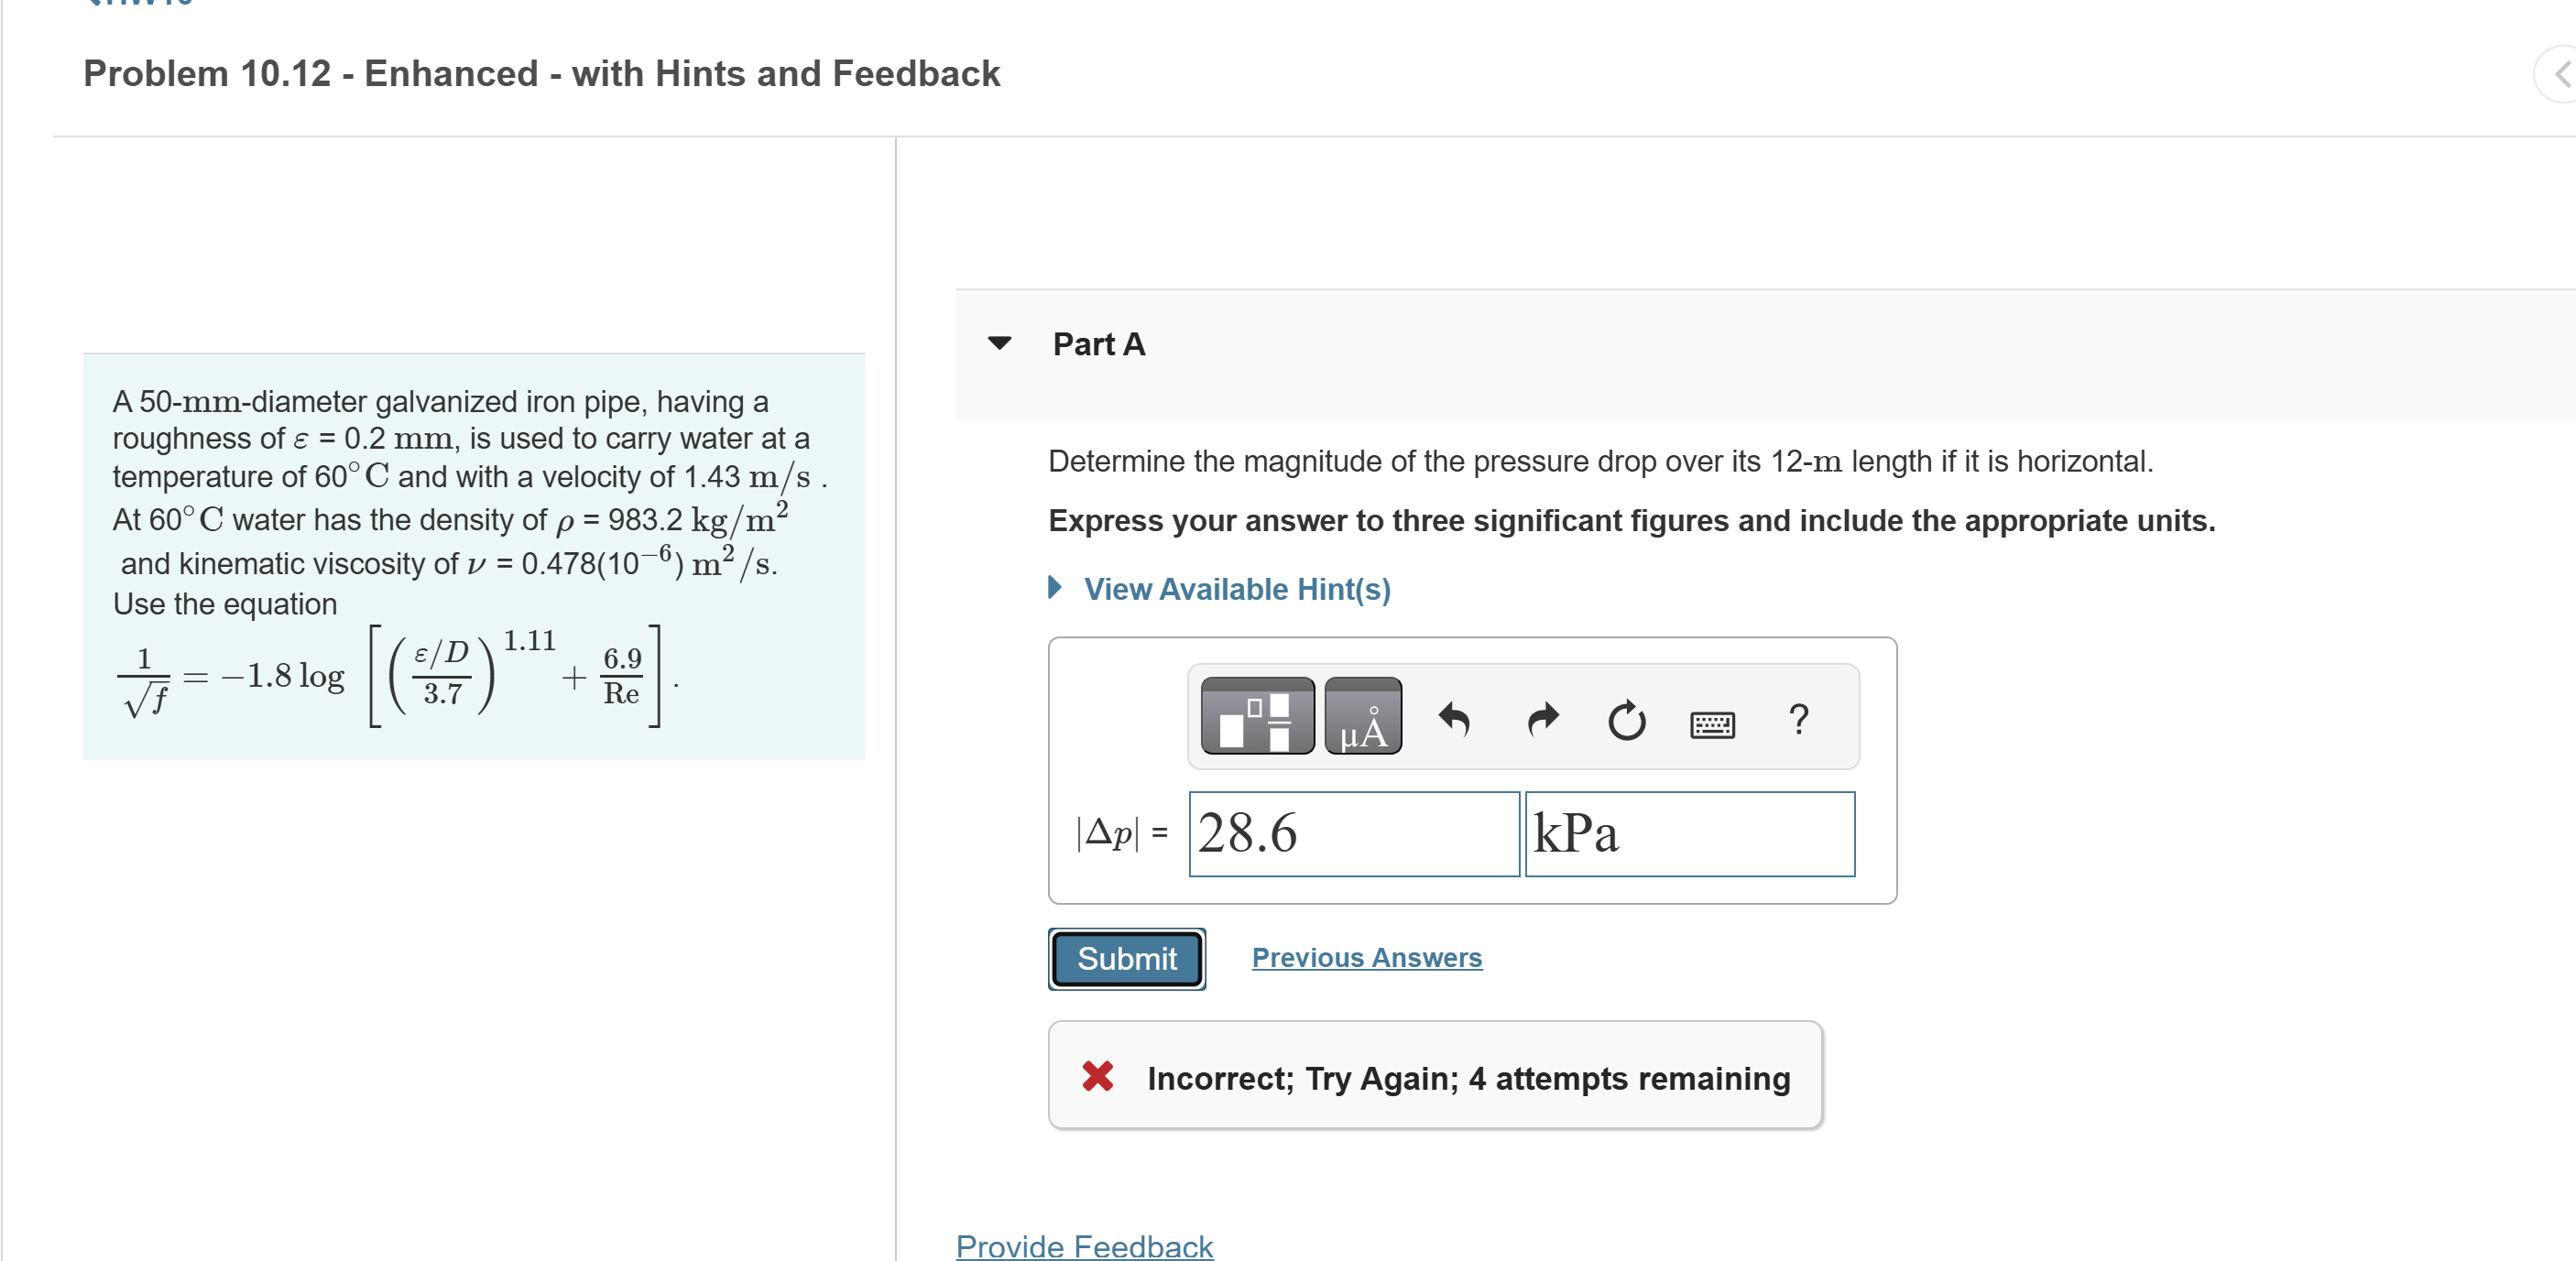Select the 28.6 answer input field
Screen dimensions: 2576x1261
tap(1353, 833)
